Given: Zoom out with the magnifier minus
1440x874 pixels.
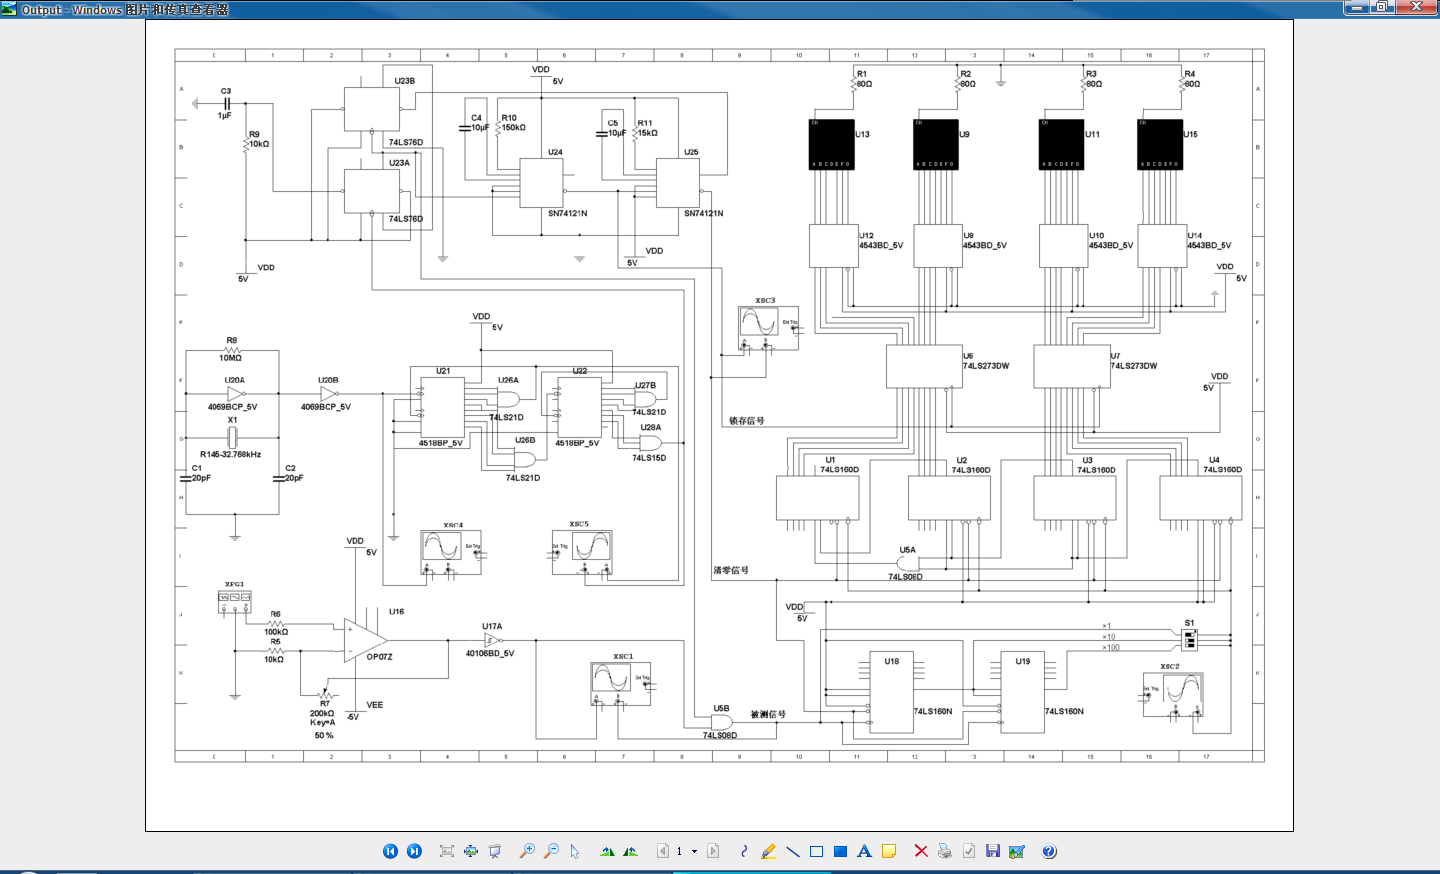Looking at the screenshot, I should pos(551,851).
